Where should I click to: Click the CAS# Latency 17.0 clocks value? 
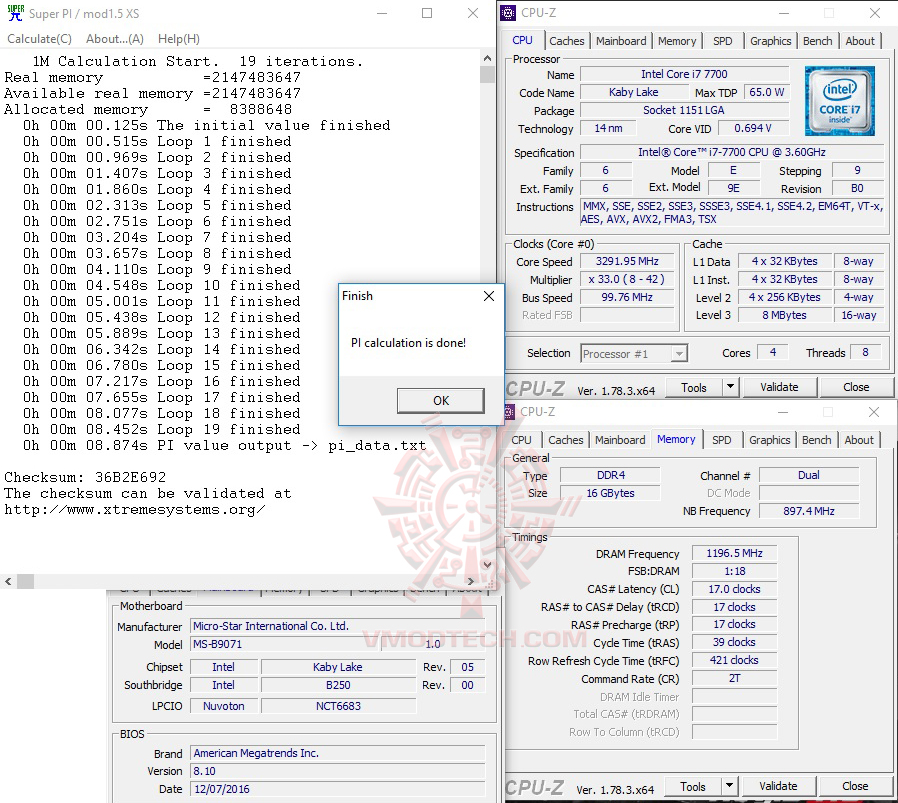click(x=734, y=589)
